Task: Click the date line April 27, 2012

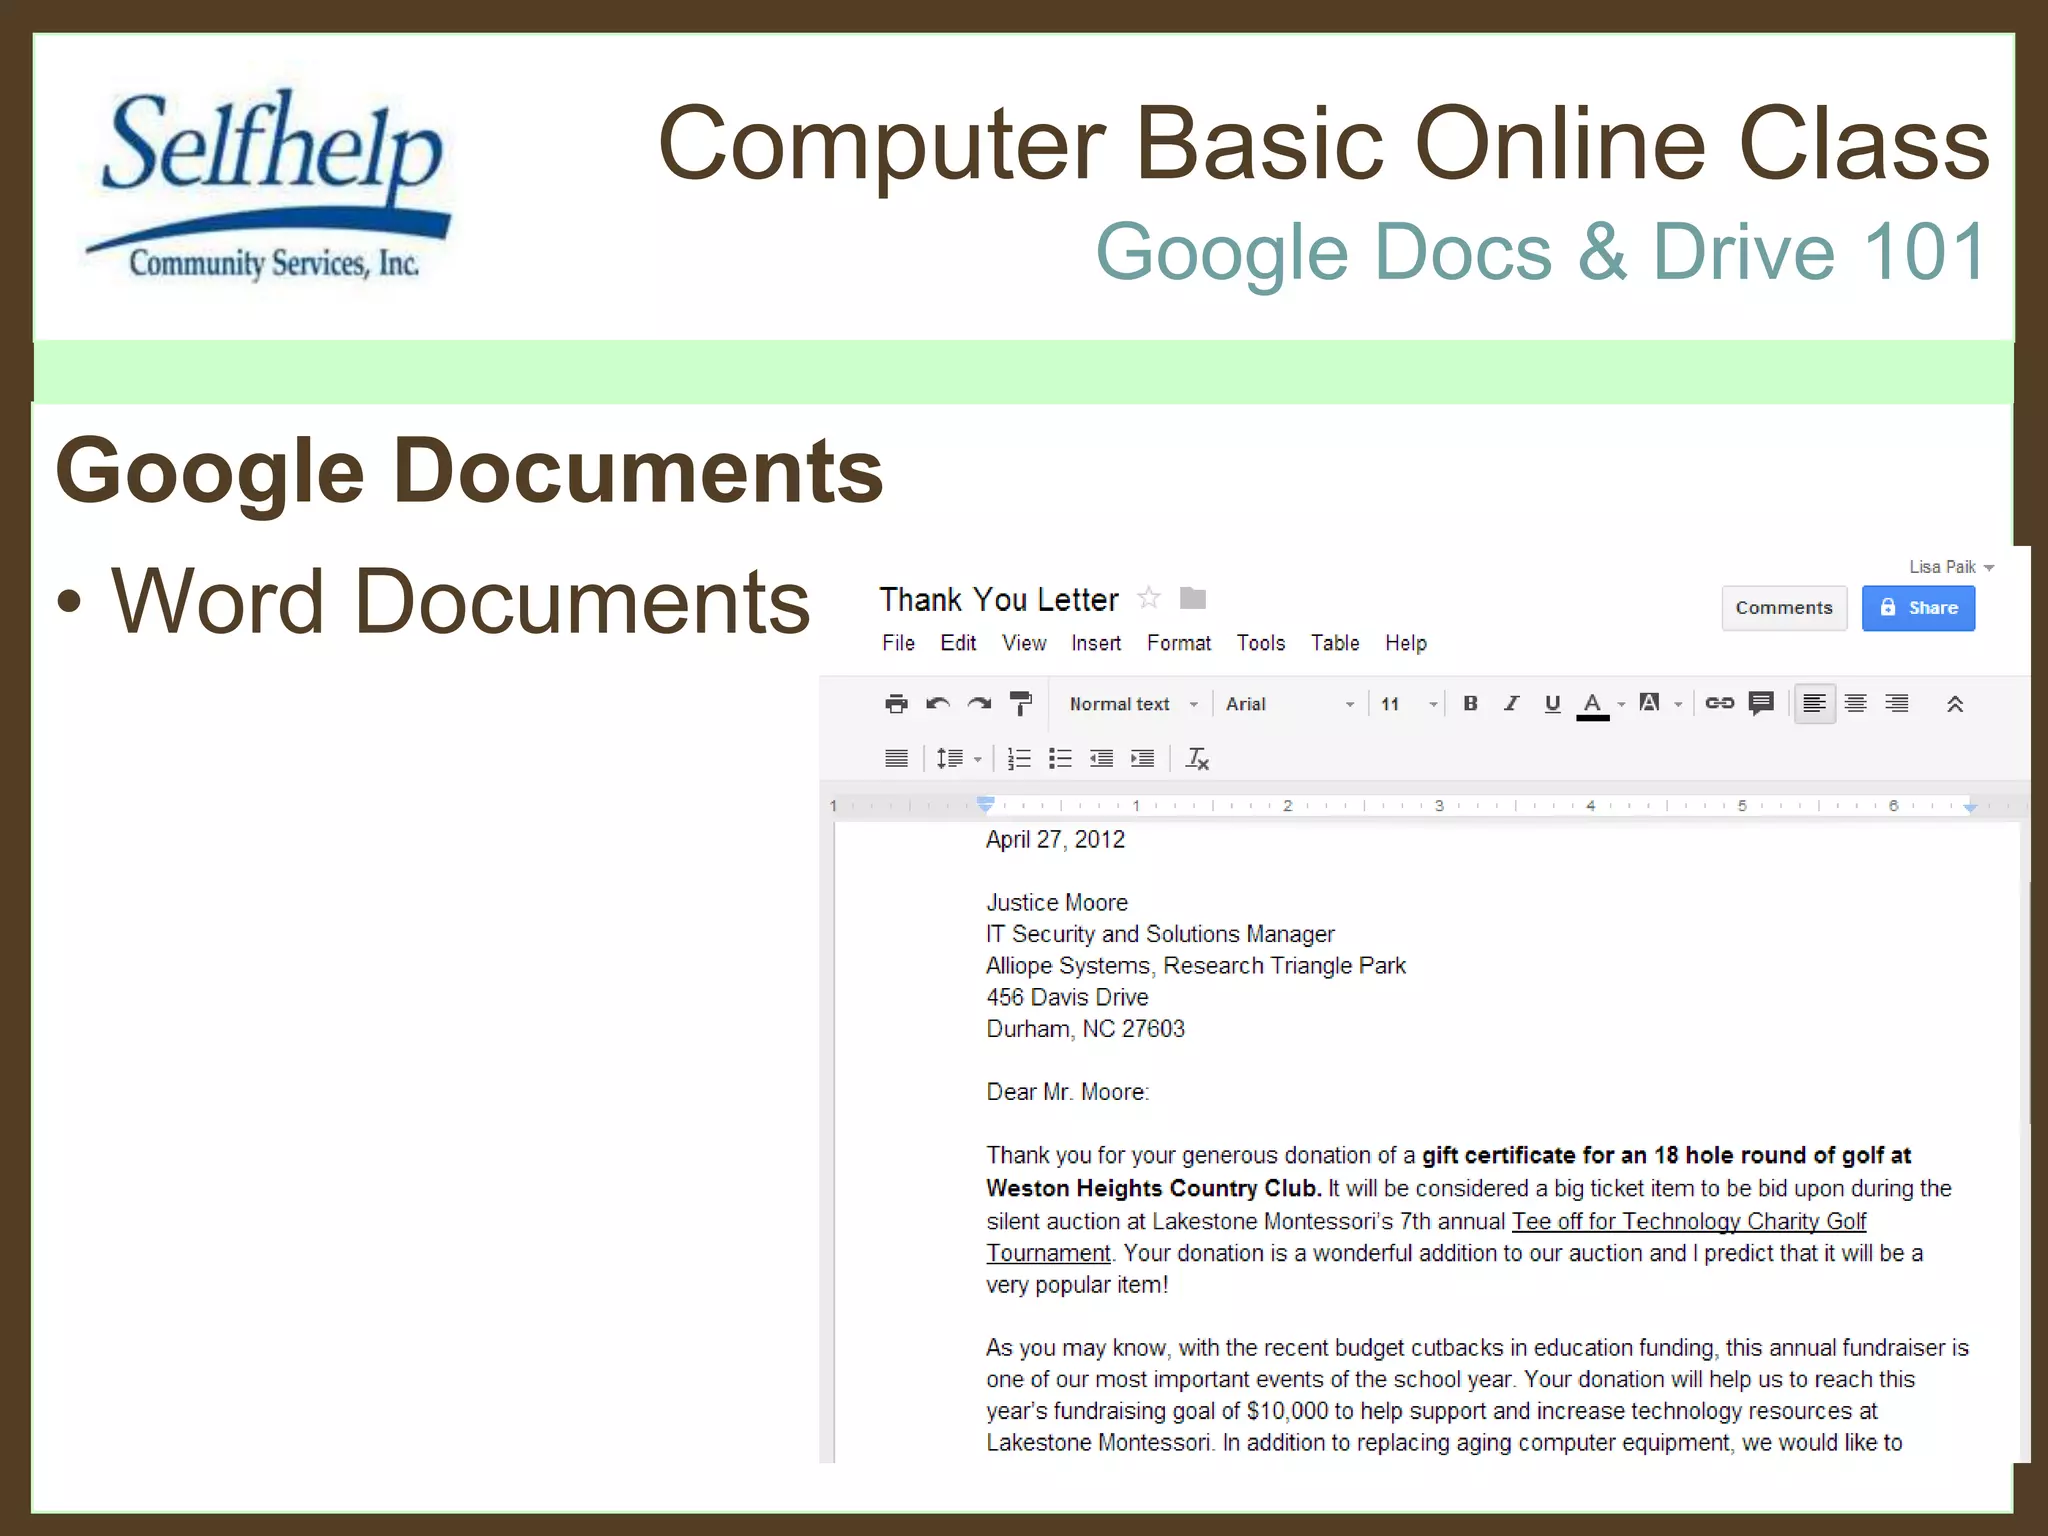Action: tap(1055, 840)
